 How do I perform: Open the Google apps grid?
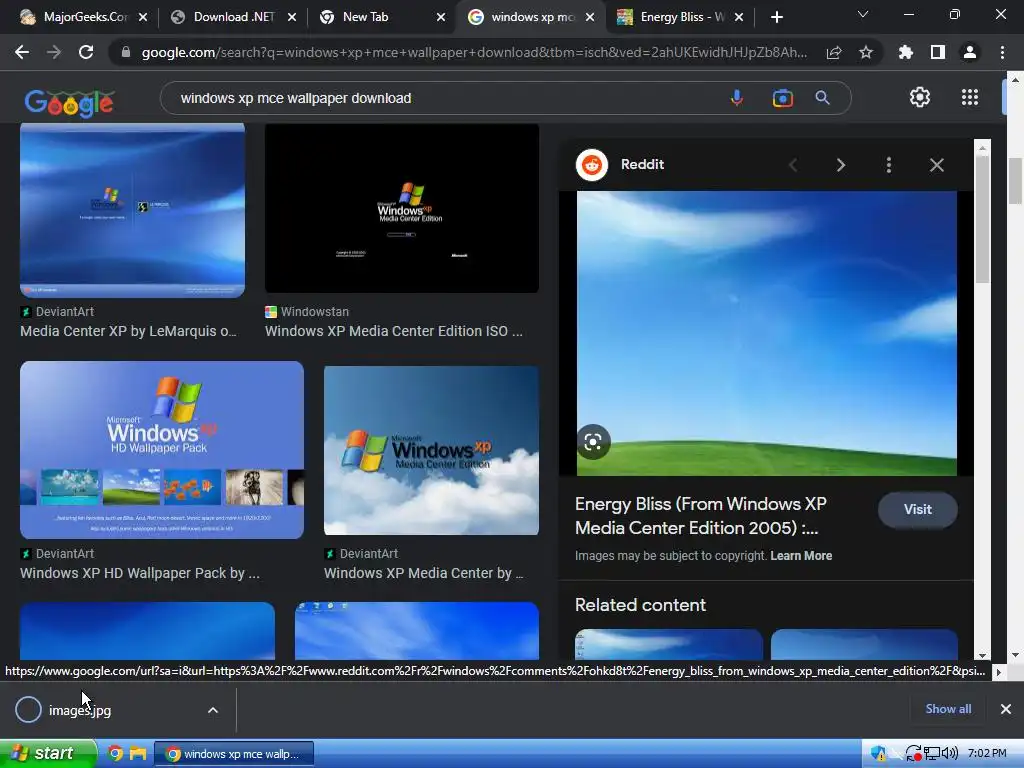click(970, 97)
